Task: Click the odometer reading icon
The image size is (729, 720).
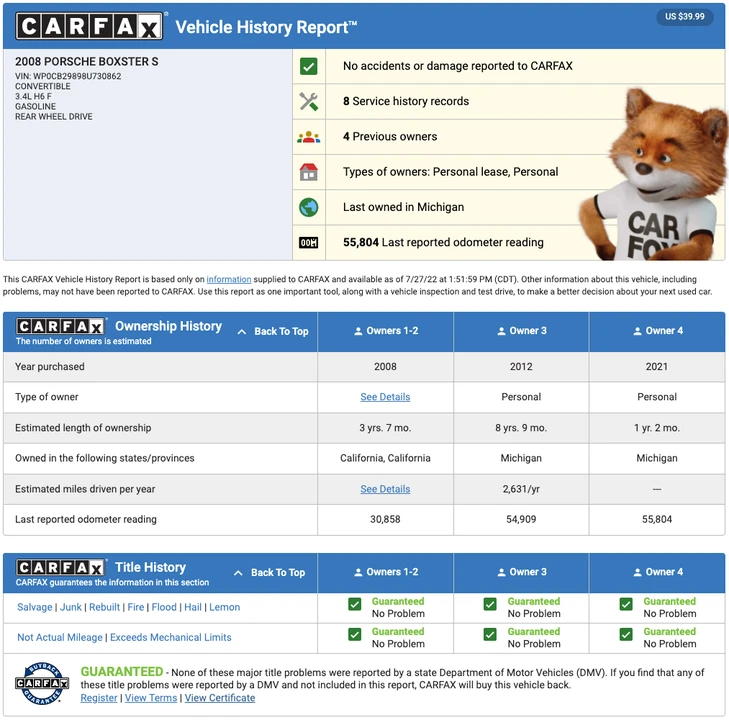Action: tap(309, 243)
